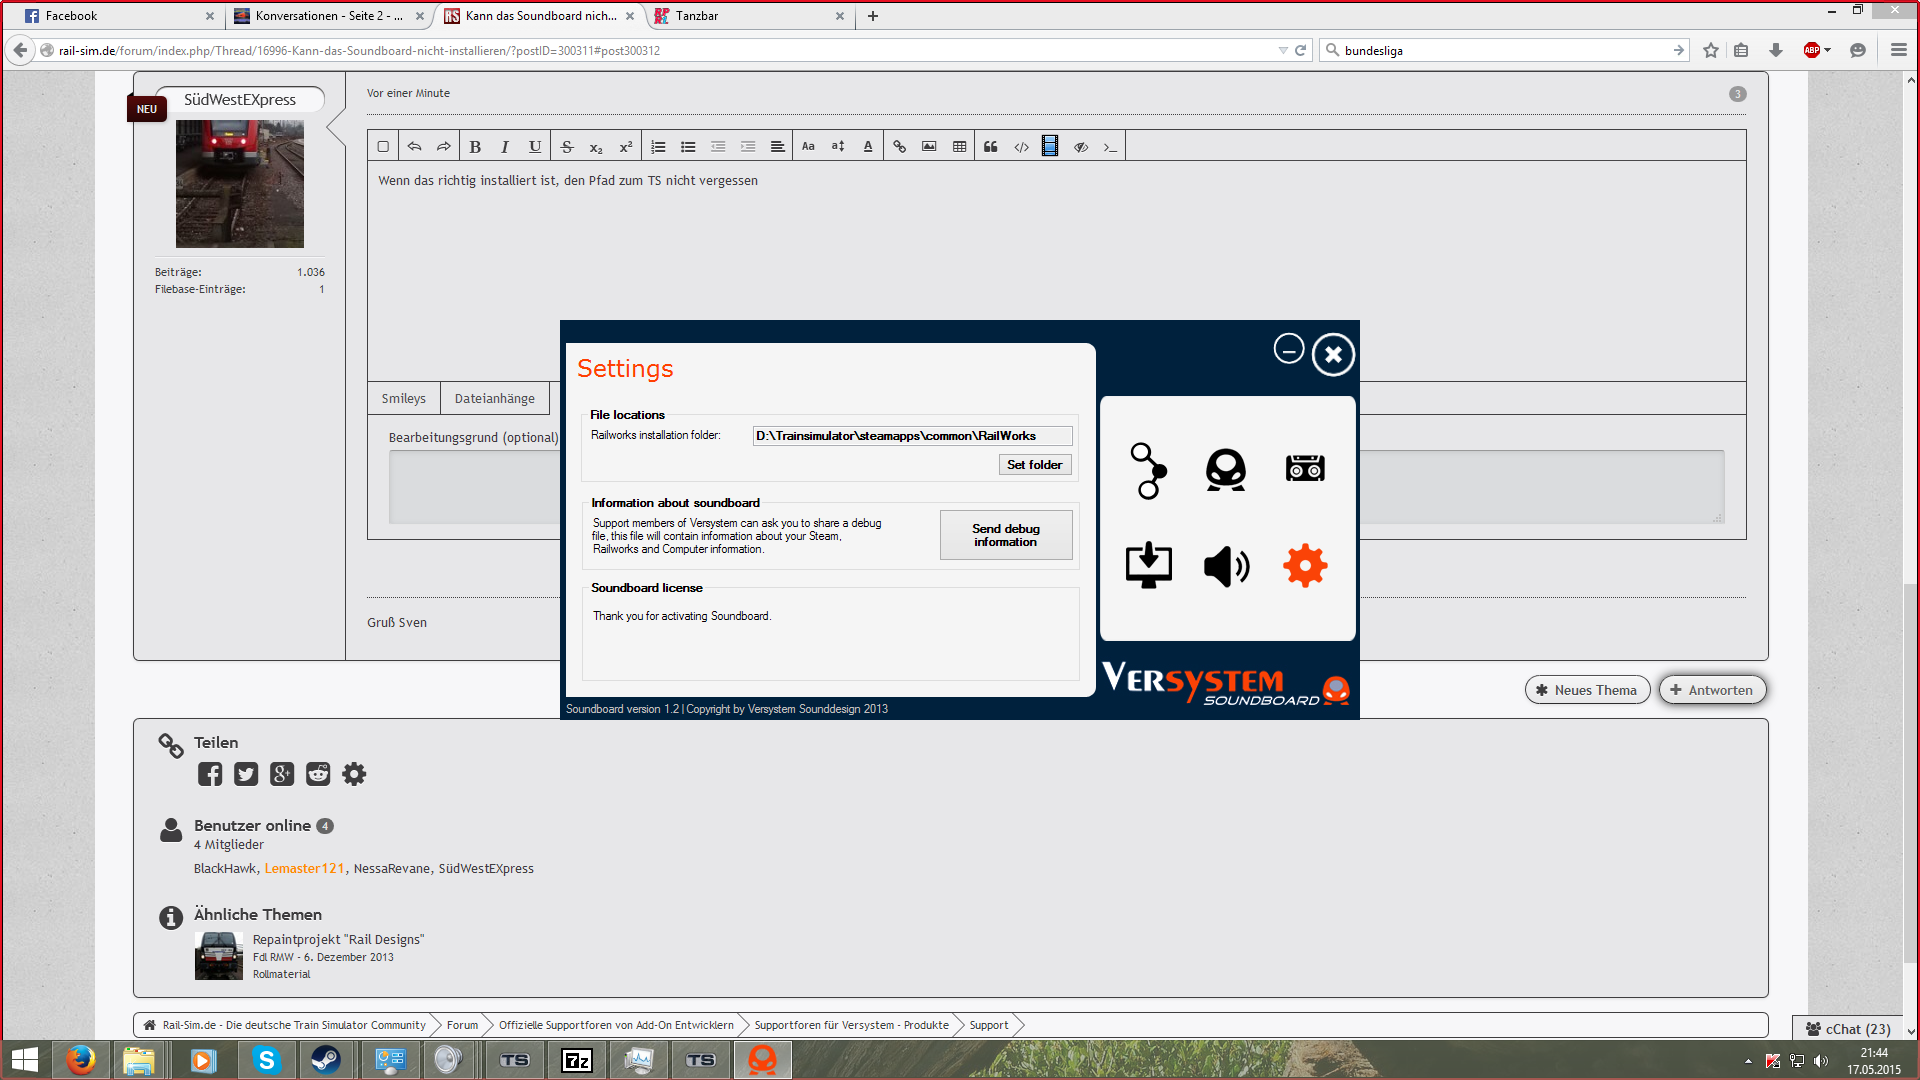1920x1080 pixels.
Task: Open the download-to-monitor install icon
Action: click(1148, 566)
